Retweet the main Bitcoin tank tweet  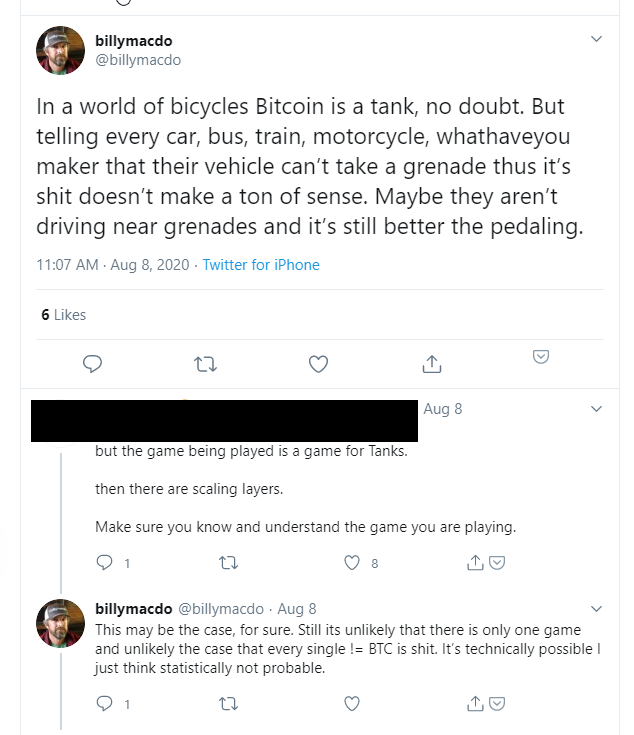205,364
